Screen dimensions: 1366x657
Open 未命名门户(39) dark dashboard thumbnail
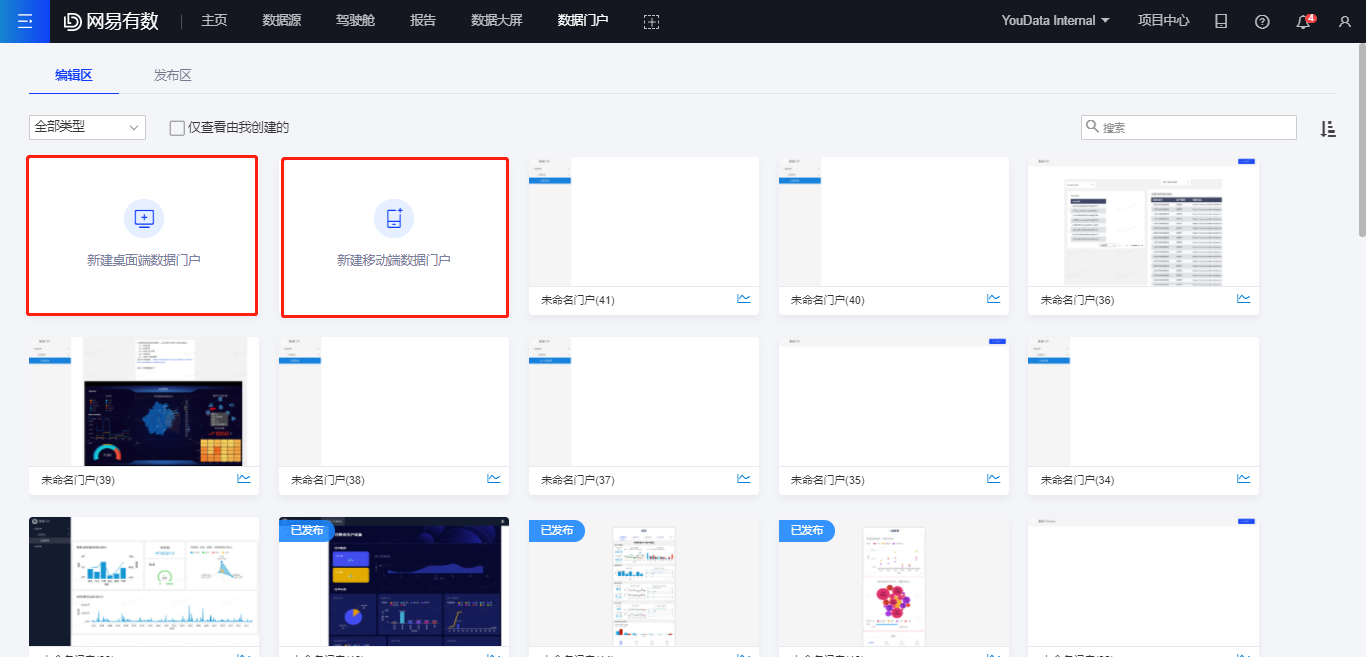click(x=144, y=402)
